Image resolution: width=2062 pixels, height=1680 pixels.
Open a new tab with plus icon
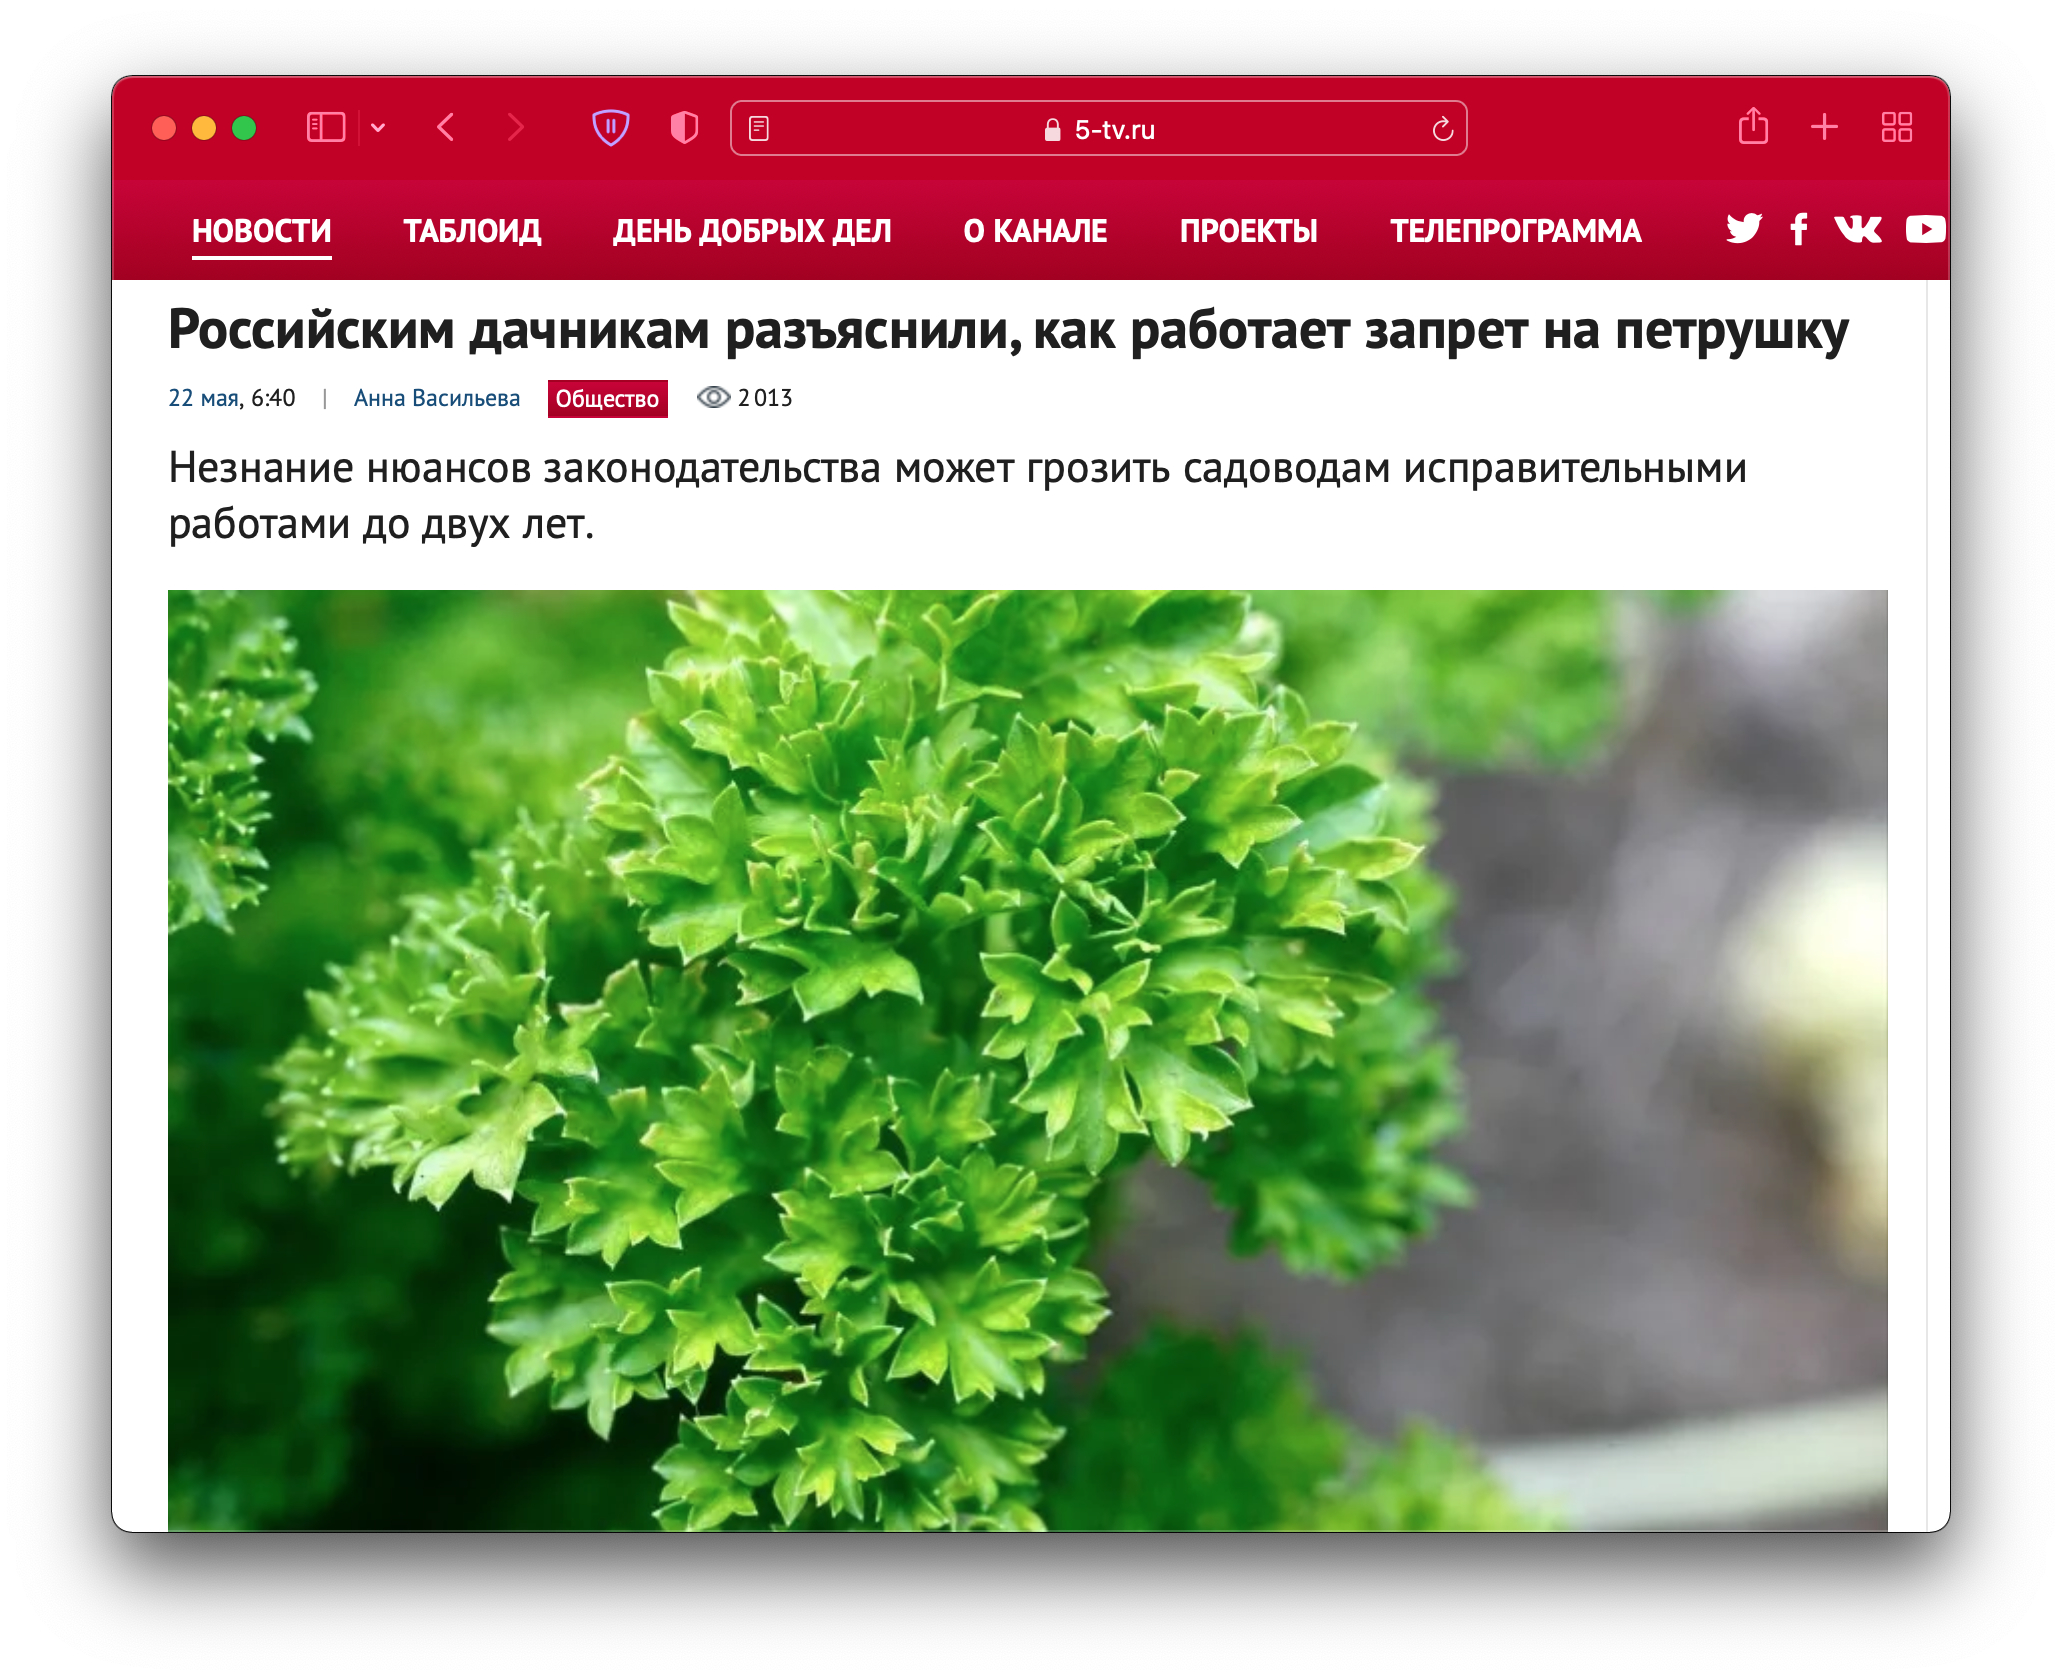[1824, 127]
